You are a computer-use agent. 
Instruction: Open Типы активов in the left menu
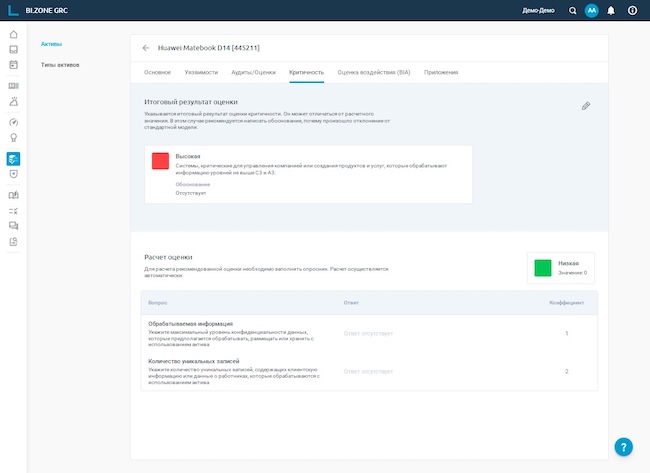(x=60, y=65)
